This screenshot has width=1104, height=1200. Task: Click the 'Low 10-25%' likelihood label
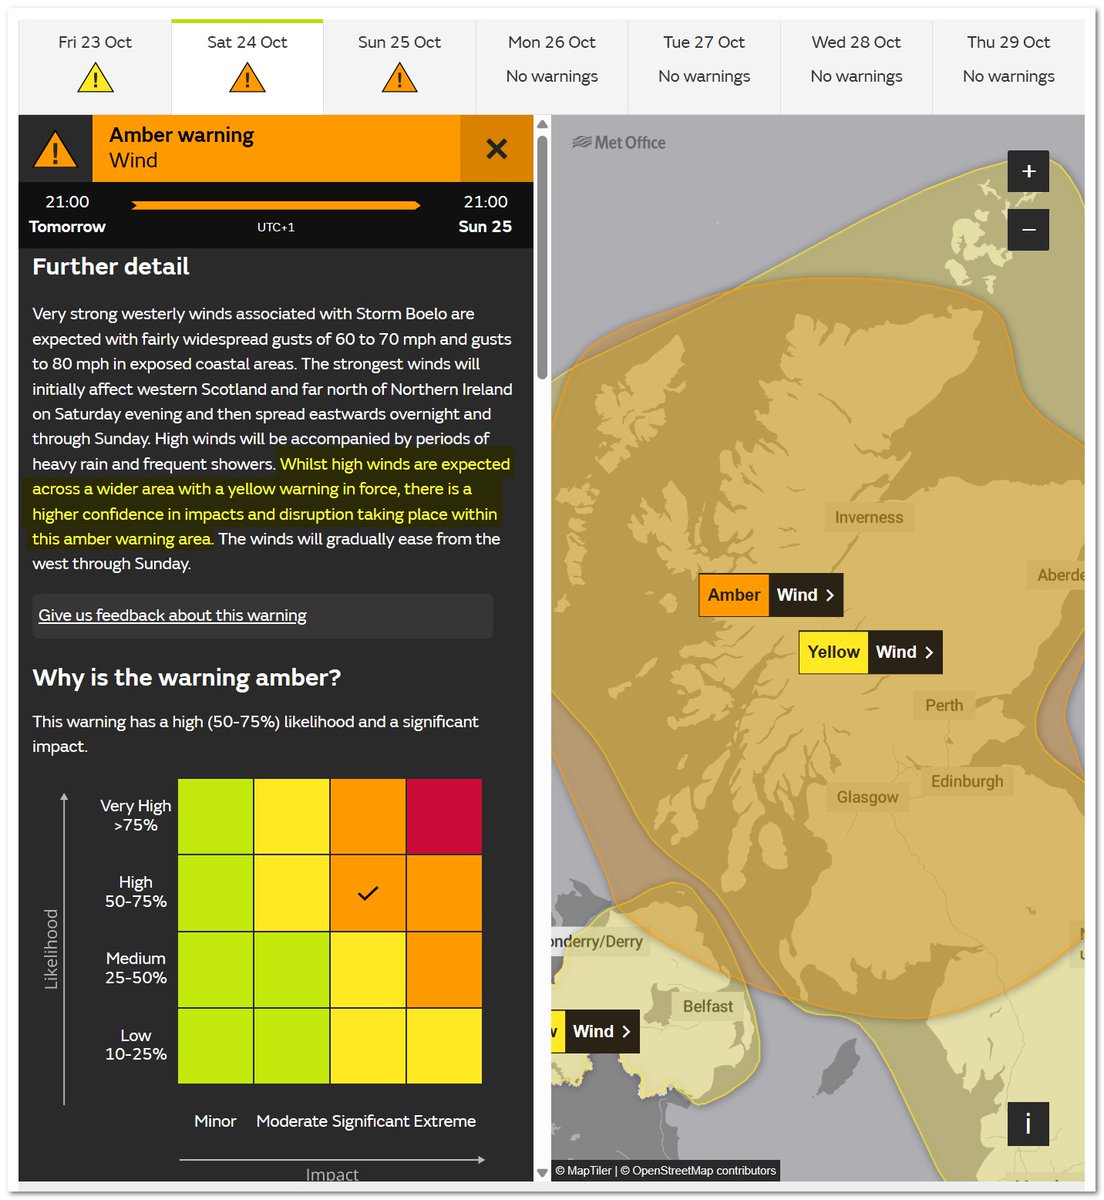click(136, 1045)
